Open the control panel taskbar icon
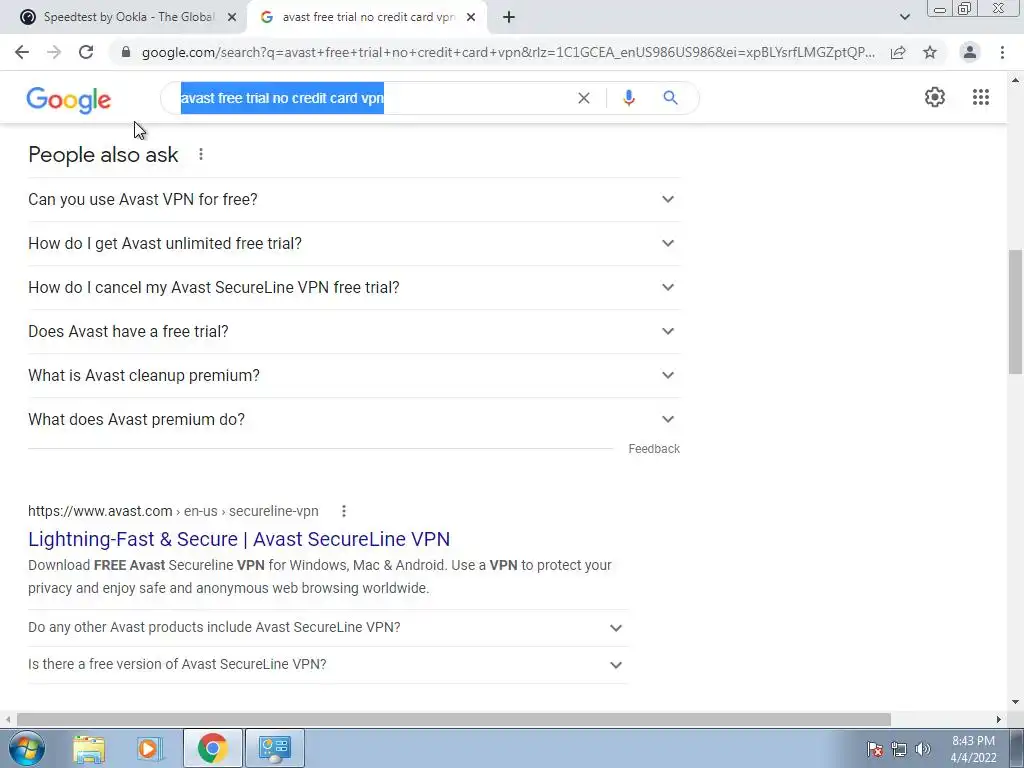The height and width of the screenshot is (768, 1024). point(275,748)
